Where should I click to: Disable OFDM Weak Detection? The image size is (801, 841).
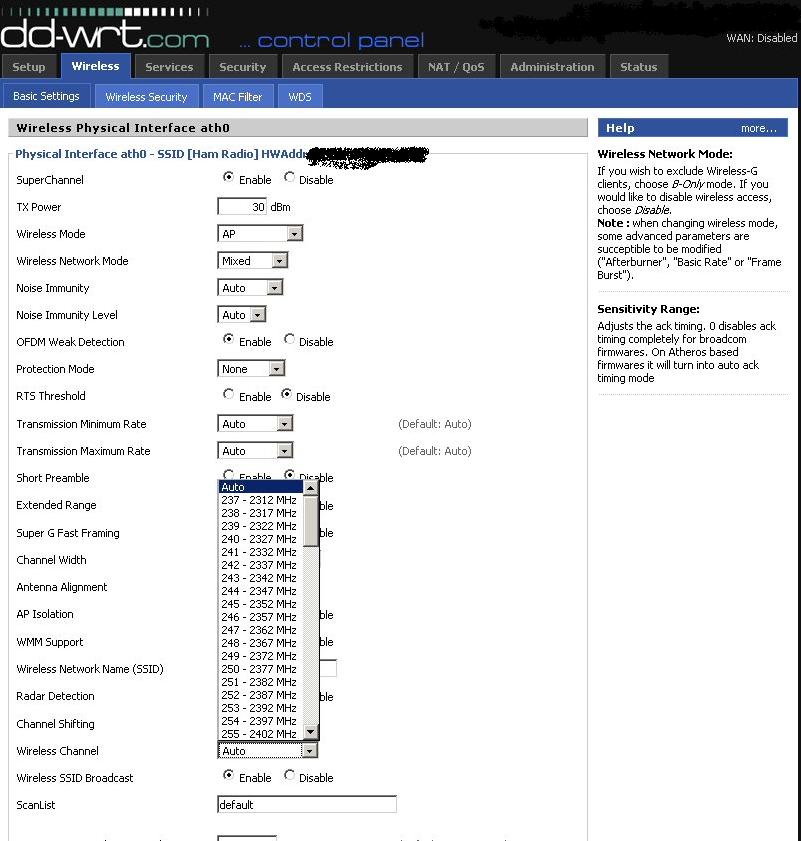(290, 340)
